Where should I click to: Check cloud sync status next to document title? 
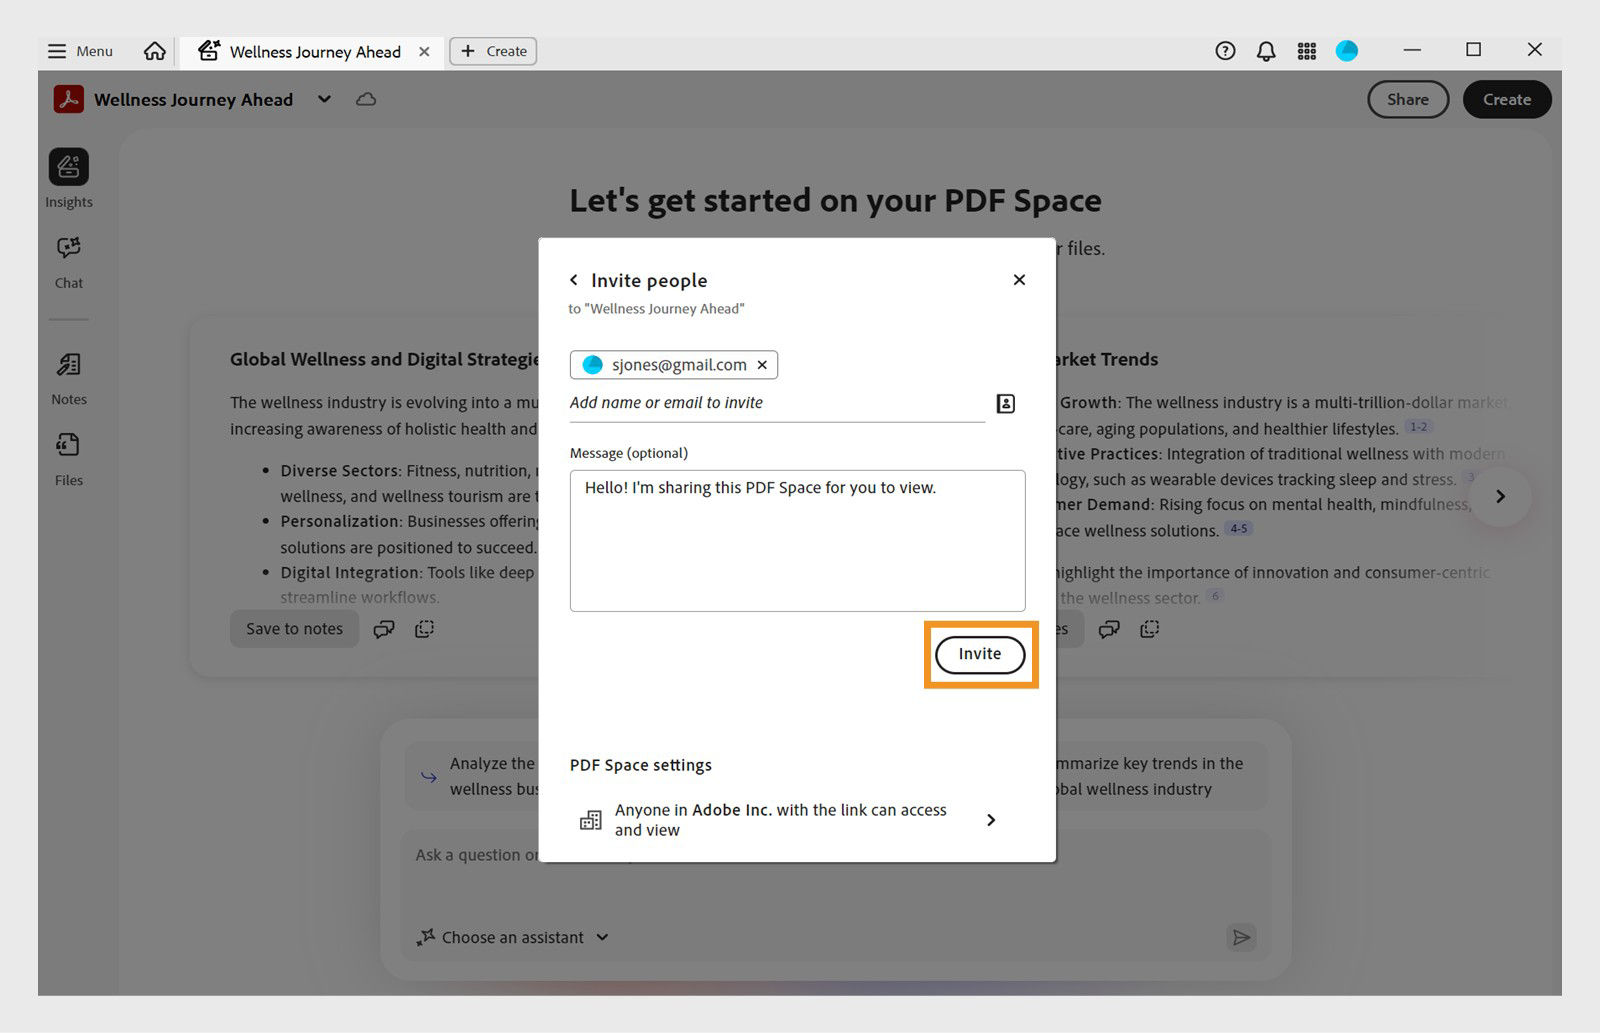[x=365, y=99]
